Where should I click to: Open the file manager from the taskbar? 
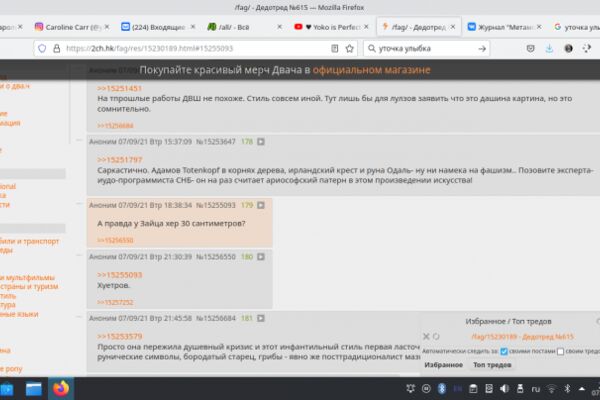[x=34, y=389]
